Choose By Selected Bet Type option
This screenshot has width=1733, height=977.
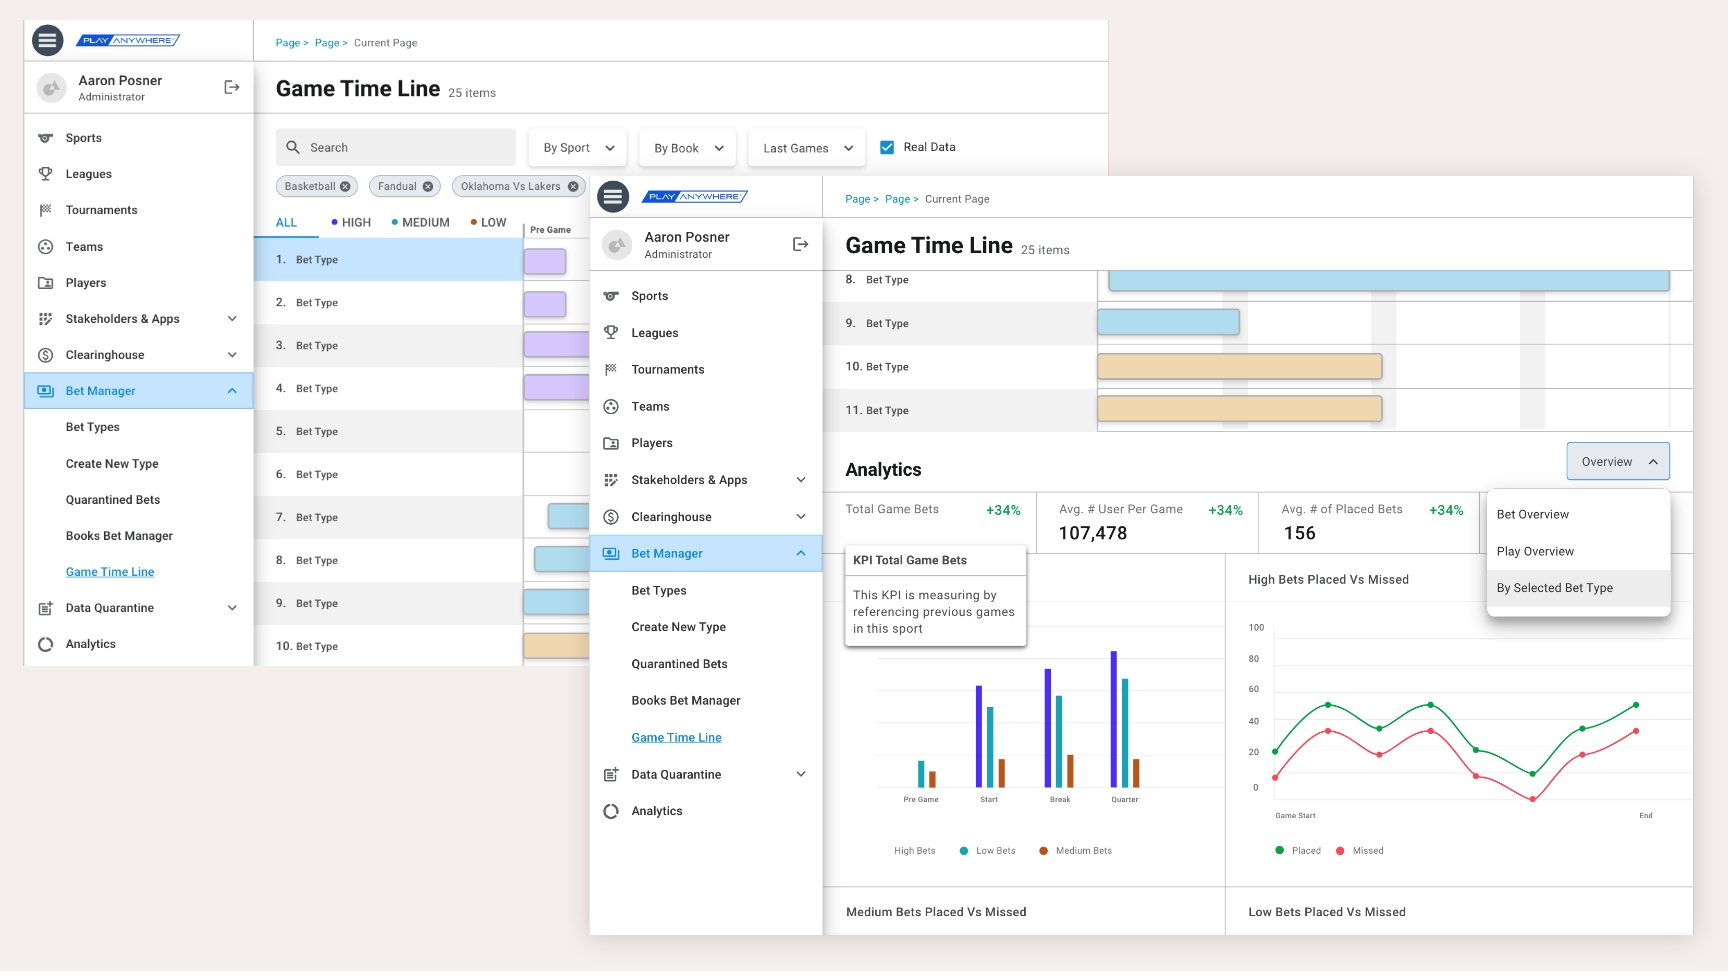pos(1579,589)
